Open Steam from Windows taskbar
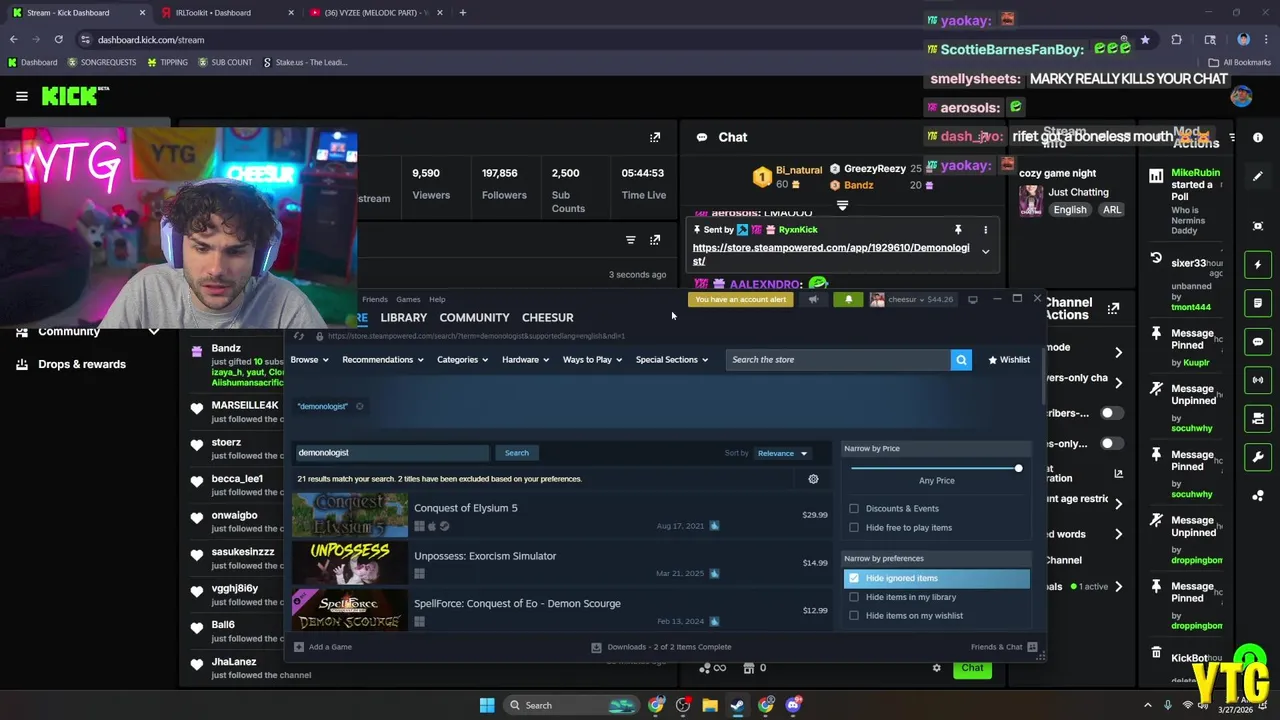This screenshot has height=720, width=1280. (737, 705)
